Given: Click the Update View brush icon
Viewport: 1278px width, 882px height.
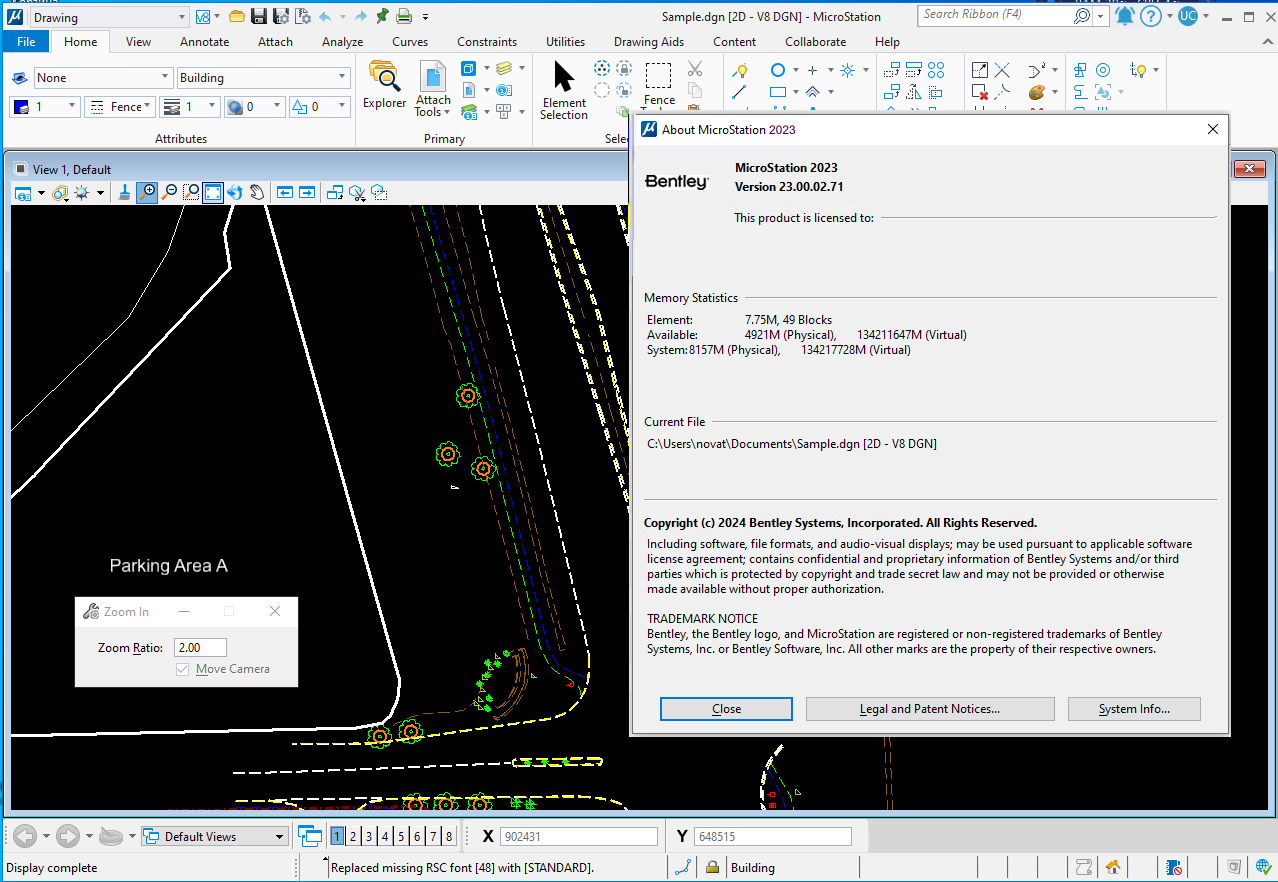Looking at the screenshot, I should [x=125, y=193].
